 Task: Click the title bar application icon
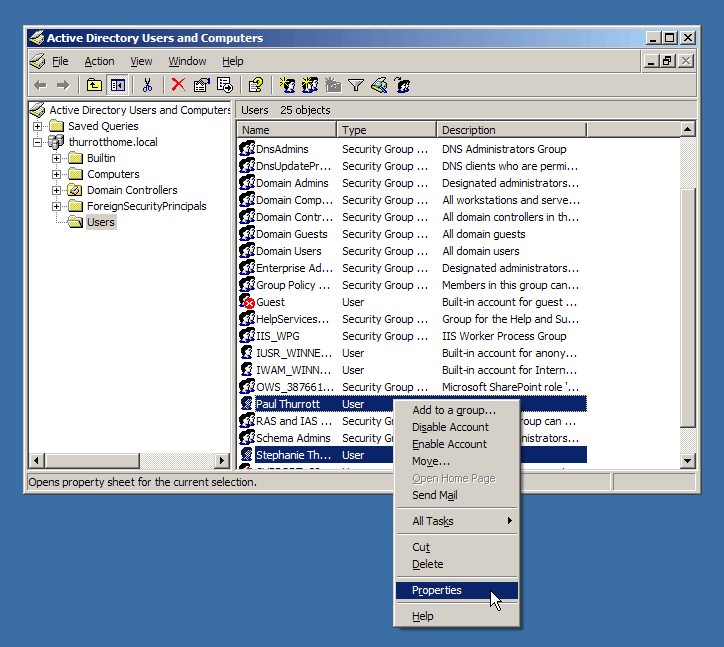(37, 38)
